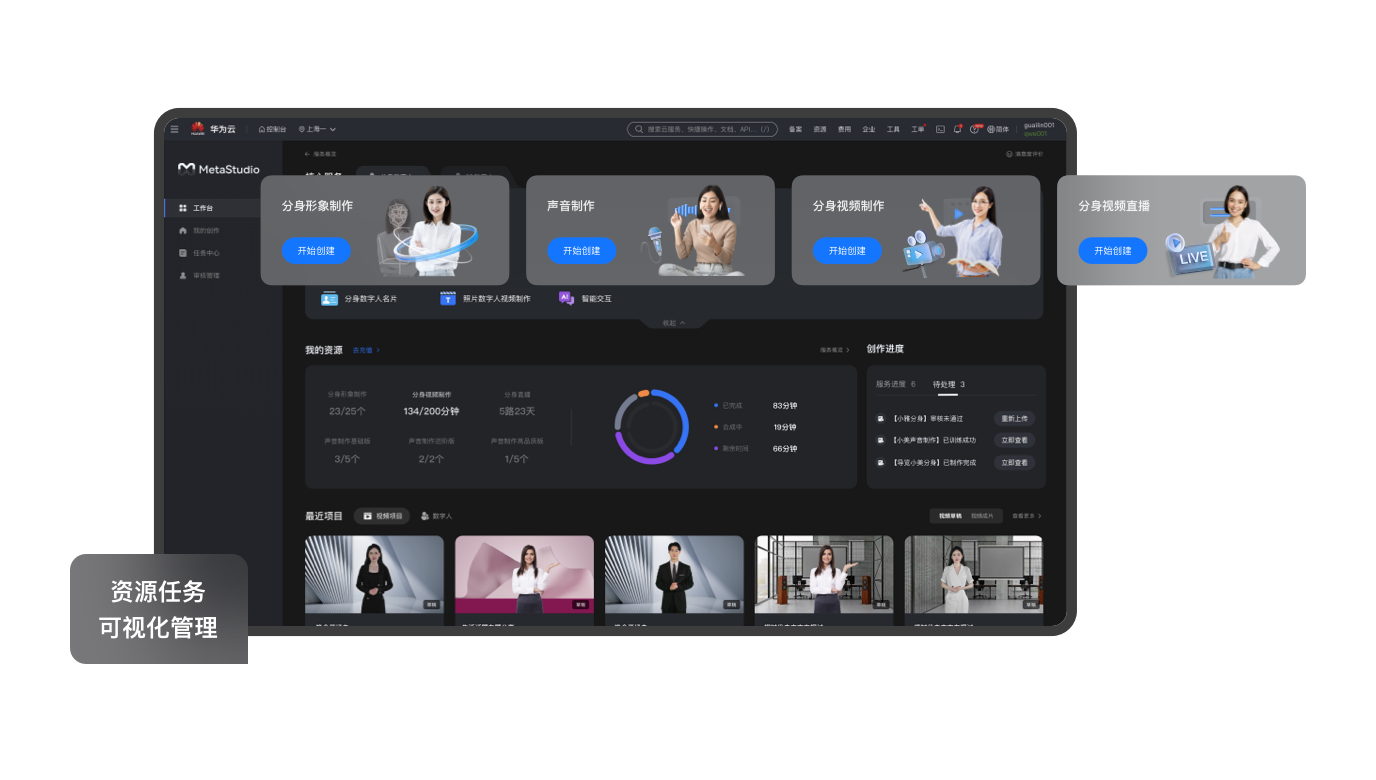Click the orange 合成中 legend dot
The width and height of the screenshot is (1376, 780).
coord(716,427)
